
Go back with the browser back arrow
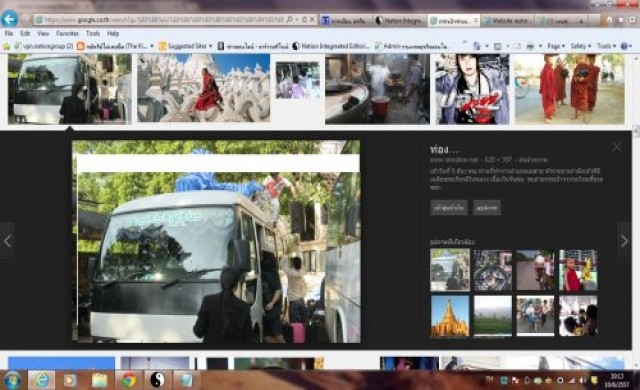[x=9, y=19]
